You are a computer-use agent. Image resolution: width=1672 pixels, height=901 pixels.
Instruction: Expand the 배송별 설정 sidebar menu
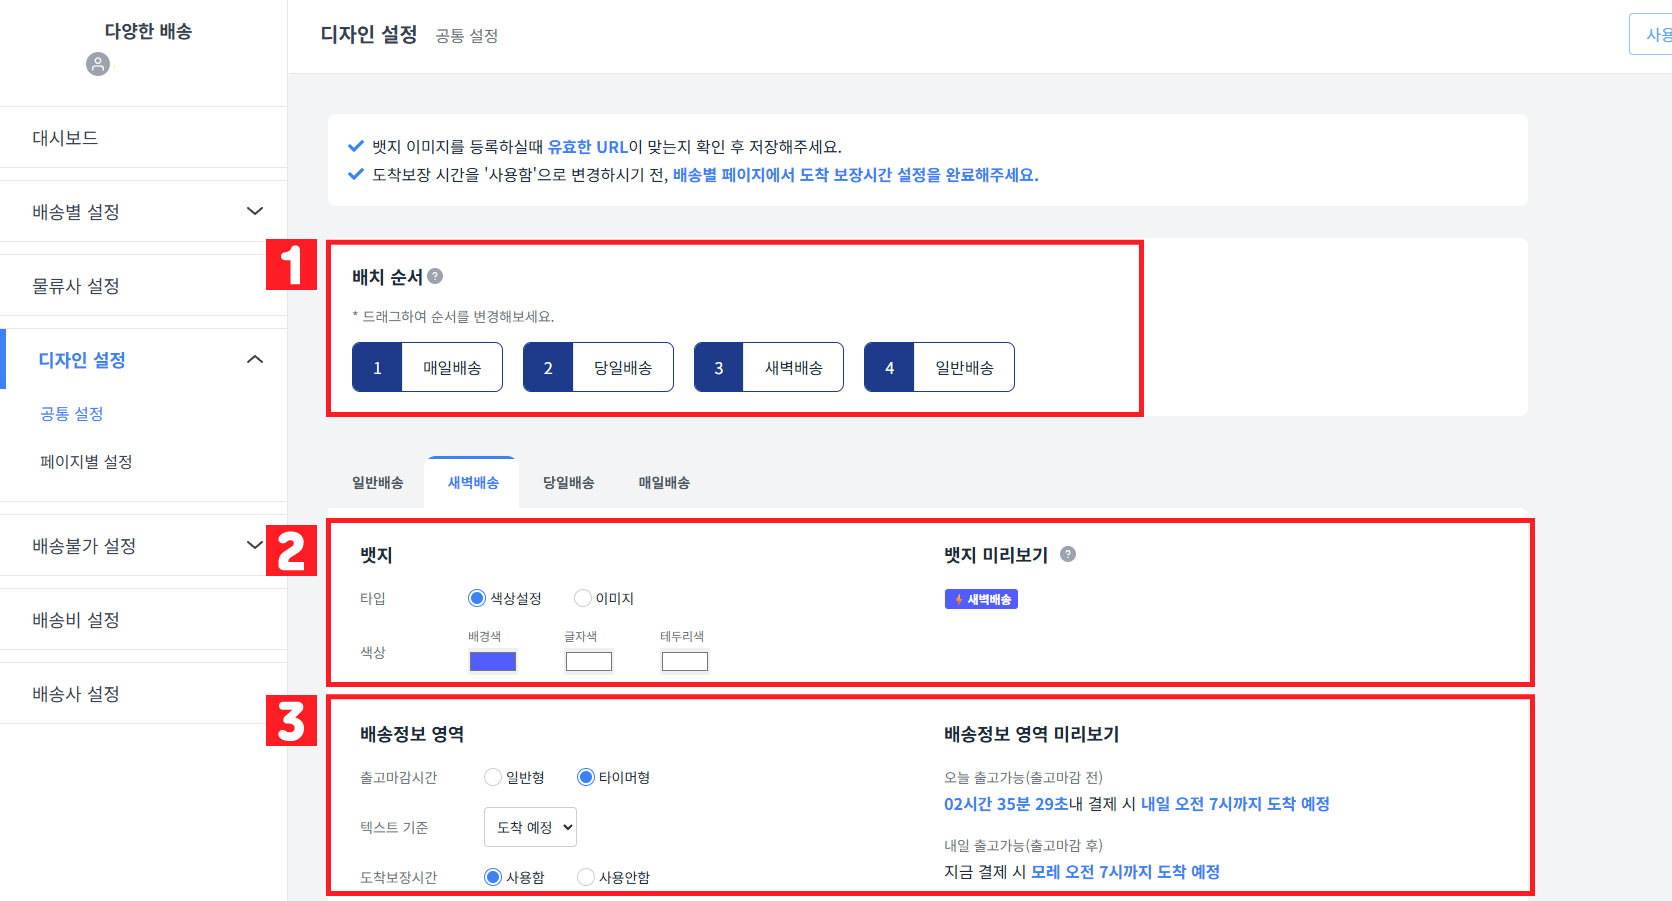(256, 211)
